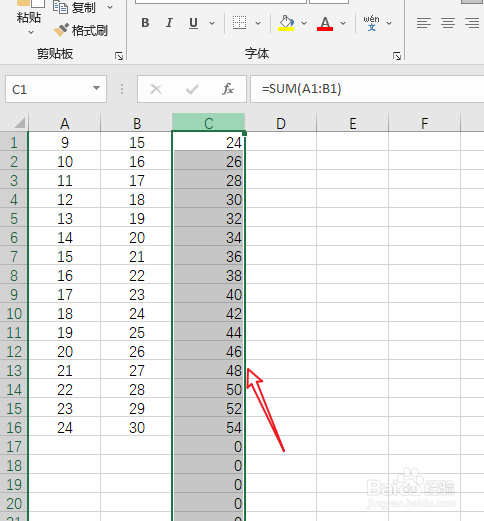484x521 pixels.
Task: Click cell A16 containing 24
Action: point(64,427)
